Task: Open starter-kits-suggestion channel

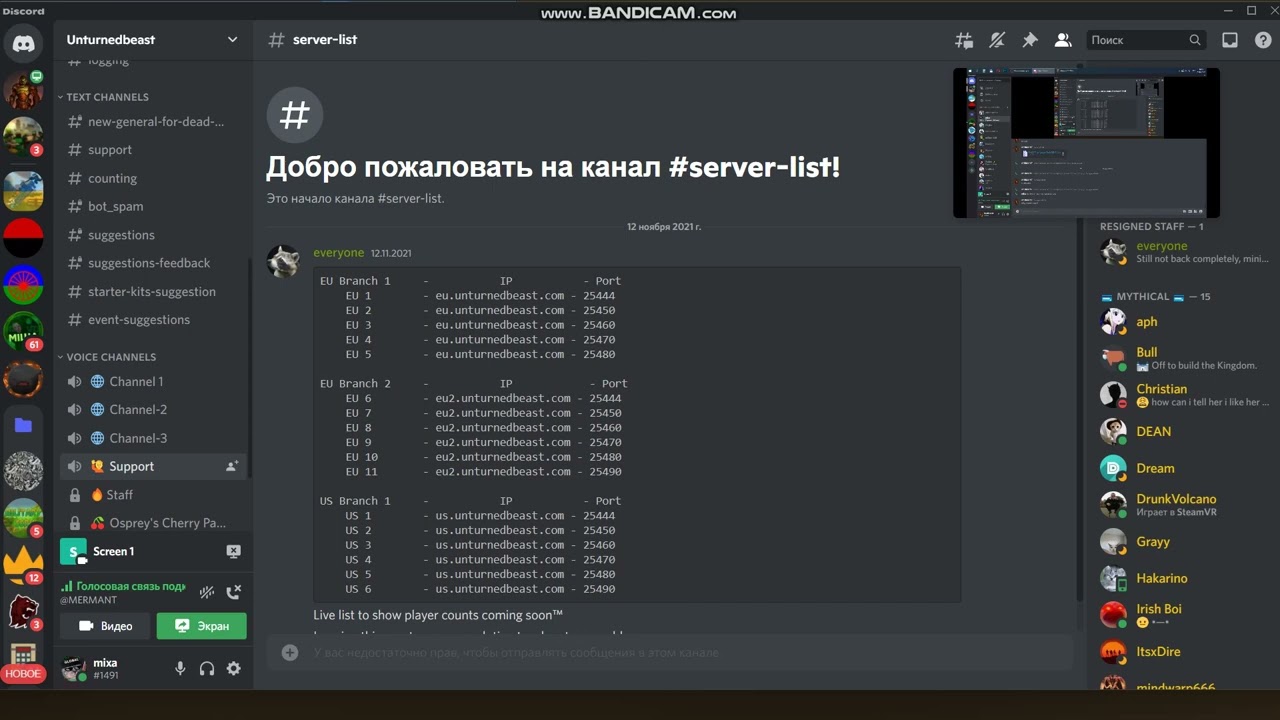Action: [x=153, y=291]
